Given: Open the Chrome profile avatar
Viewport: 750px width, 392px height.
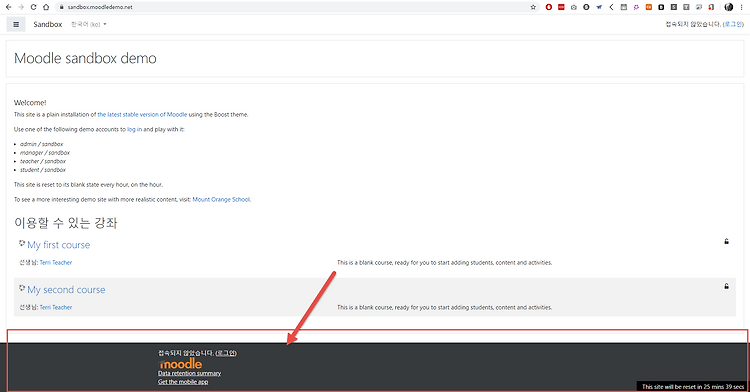Looking at the screenshot, I should point(728,7).
